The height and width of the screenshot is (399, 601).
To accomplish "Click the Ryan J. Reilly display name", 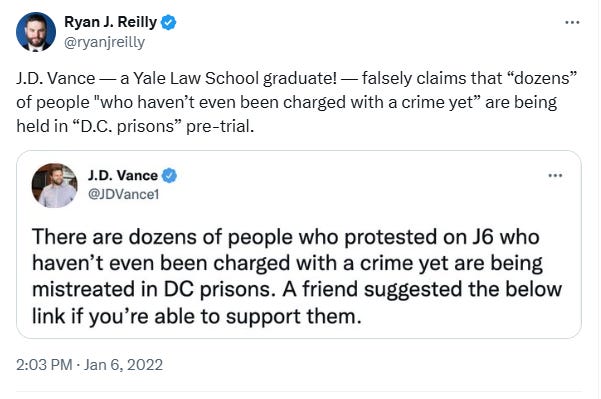I will pyautogui.click(x=110, y=22).
